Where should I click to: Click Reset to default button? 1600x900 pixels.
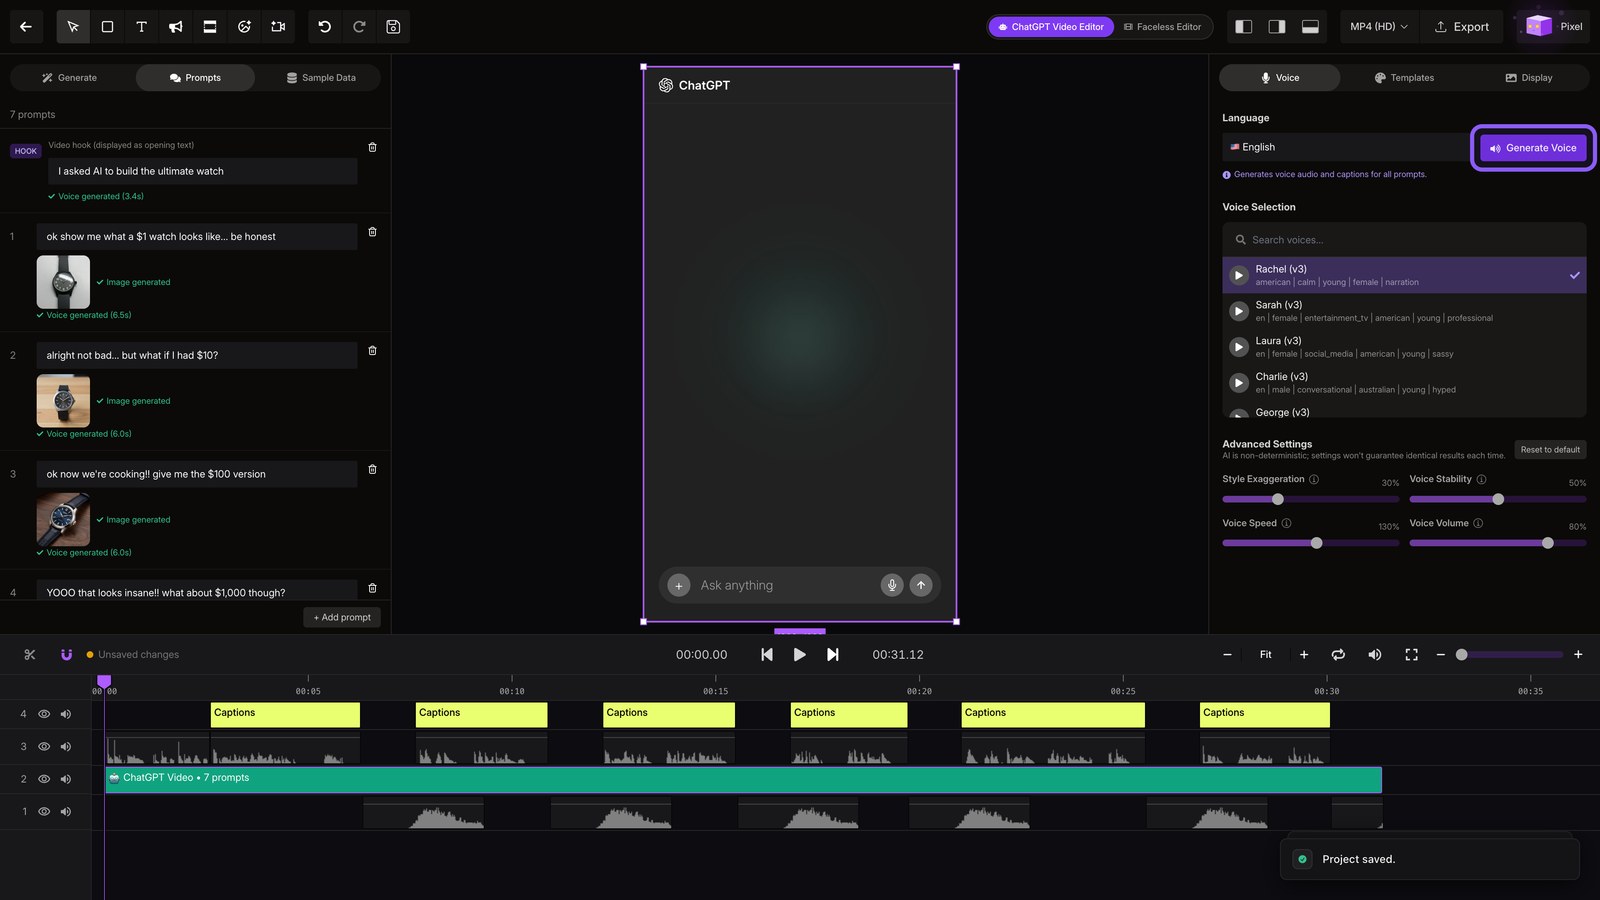[1550, 450]
